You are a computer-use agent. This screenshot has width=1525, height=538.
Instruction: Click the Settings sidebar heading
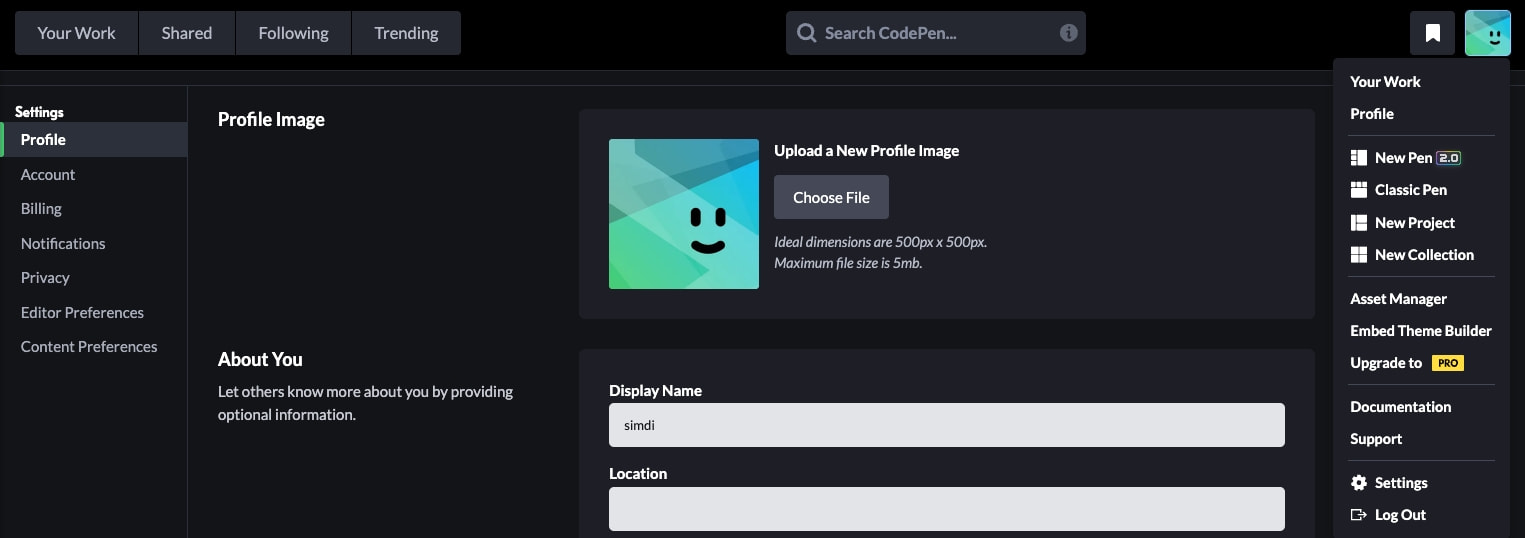pyautogui.click(x=39, y=112)
